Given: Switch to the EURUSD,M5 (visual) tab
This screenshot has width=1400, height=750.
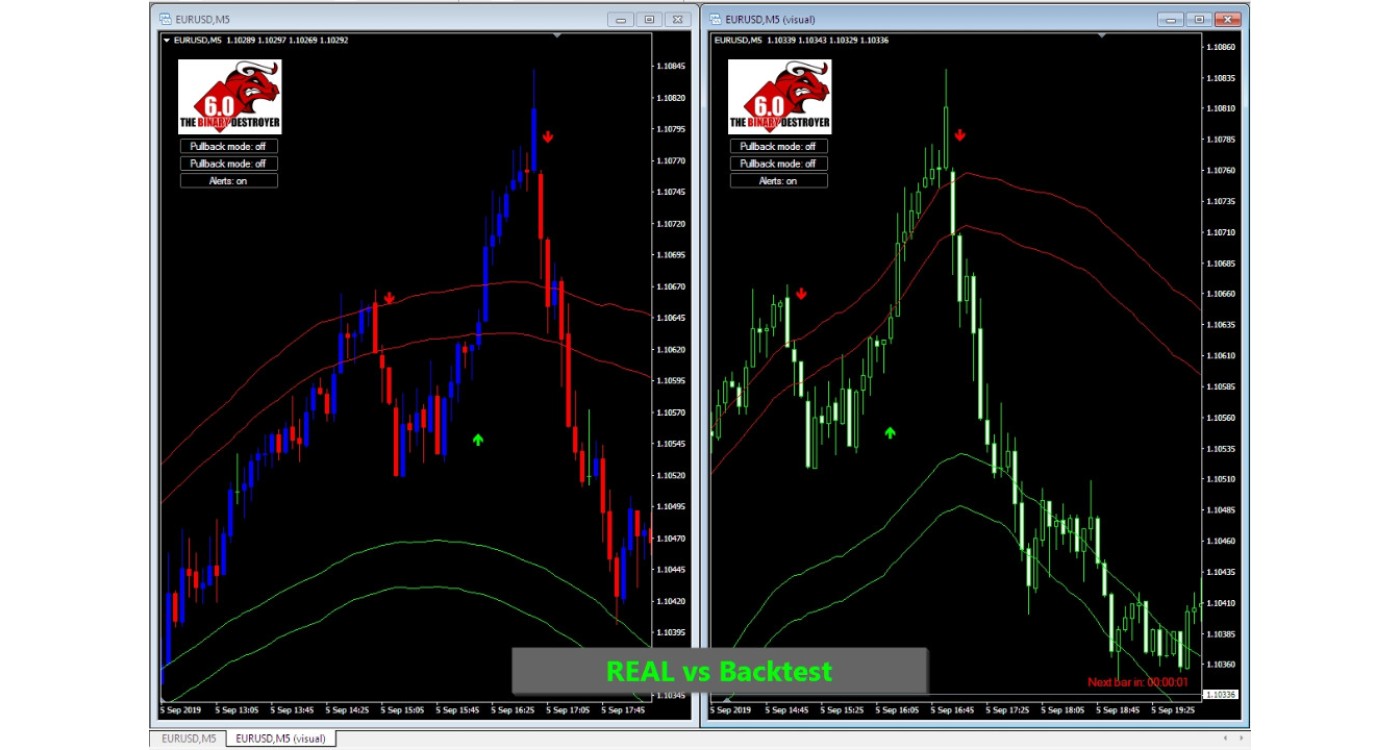Looking at the screenshot, I should click(x=281, y=739).
